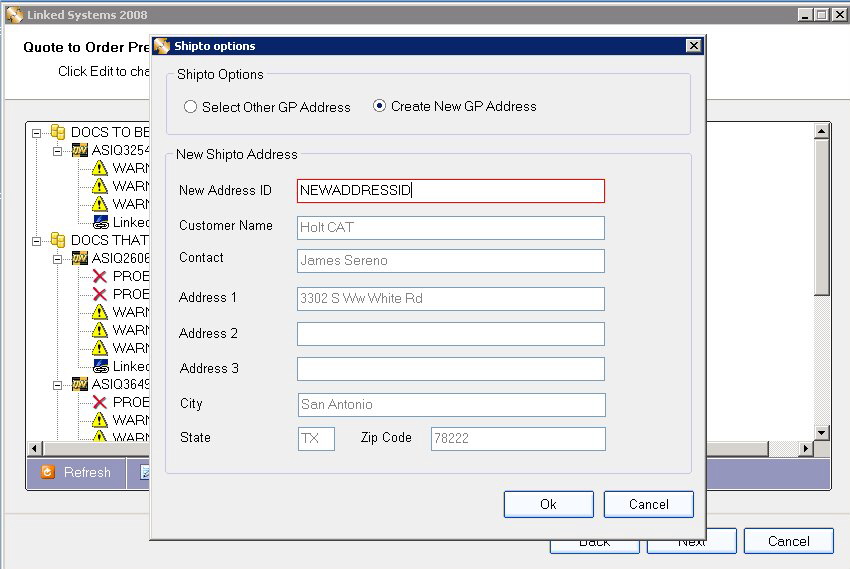Click the Customer Name field
The height and width of the screenshot is (569, 850).
pyautogui.click(x=451, y=228)
